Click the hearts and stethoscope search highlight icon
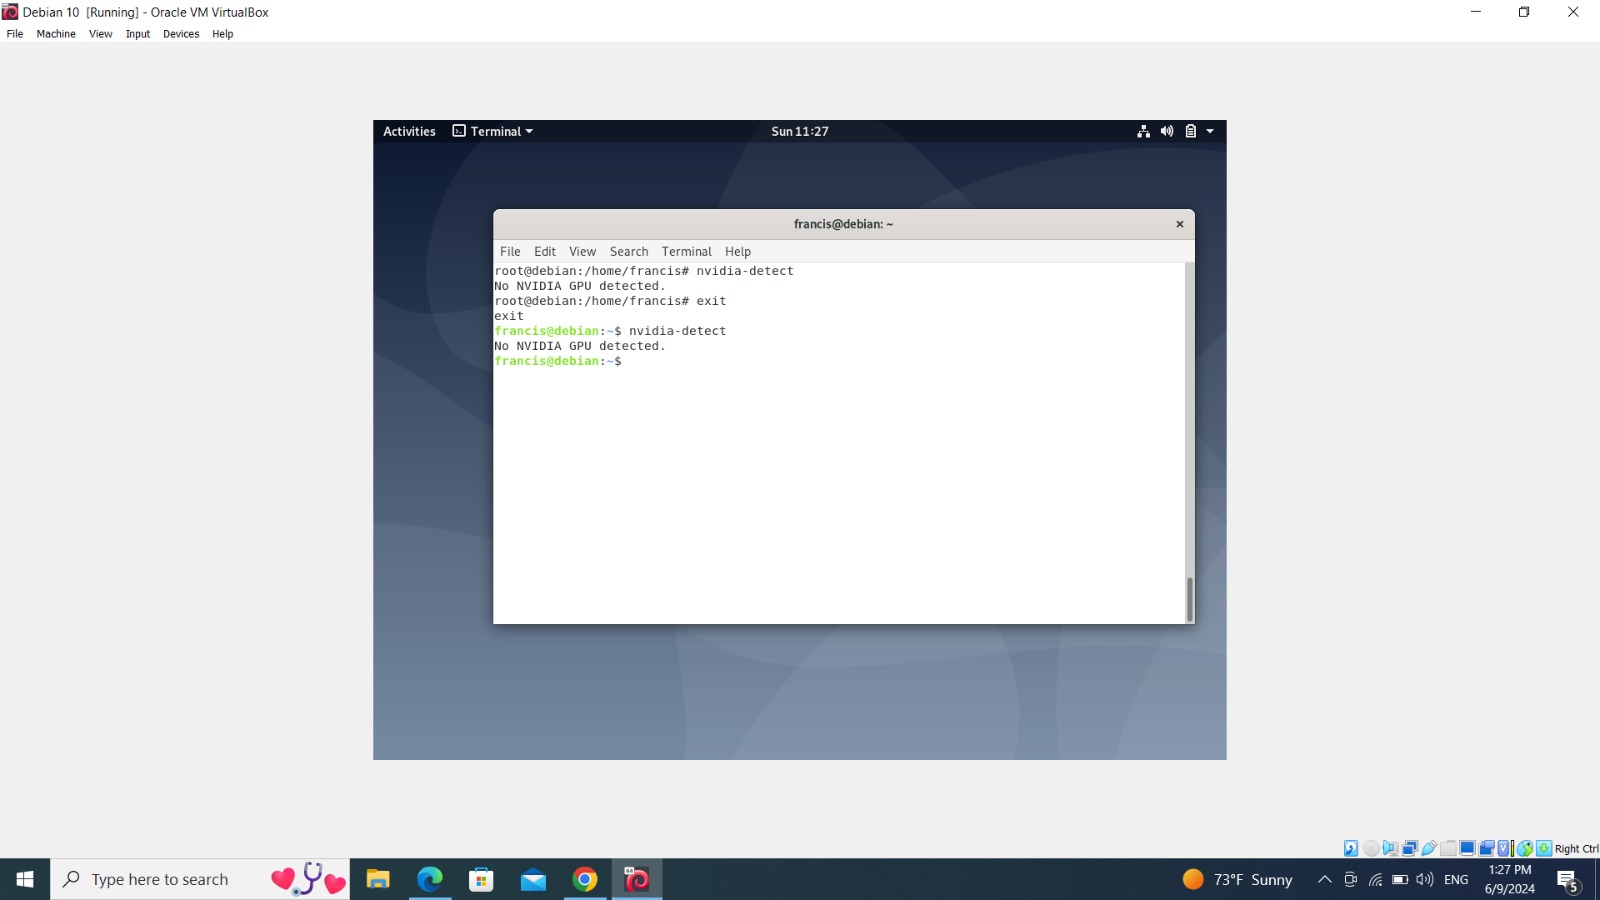The height and width of the screenshot is (900, 1600). [x=308, y=879]
